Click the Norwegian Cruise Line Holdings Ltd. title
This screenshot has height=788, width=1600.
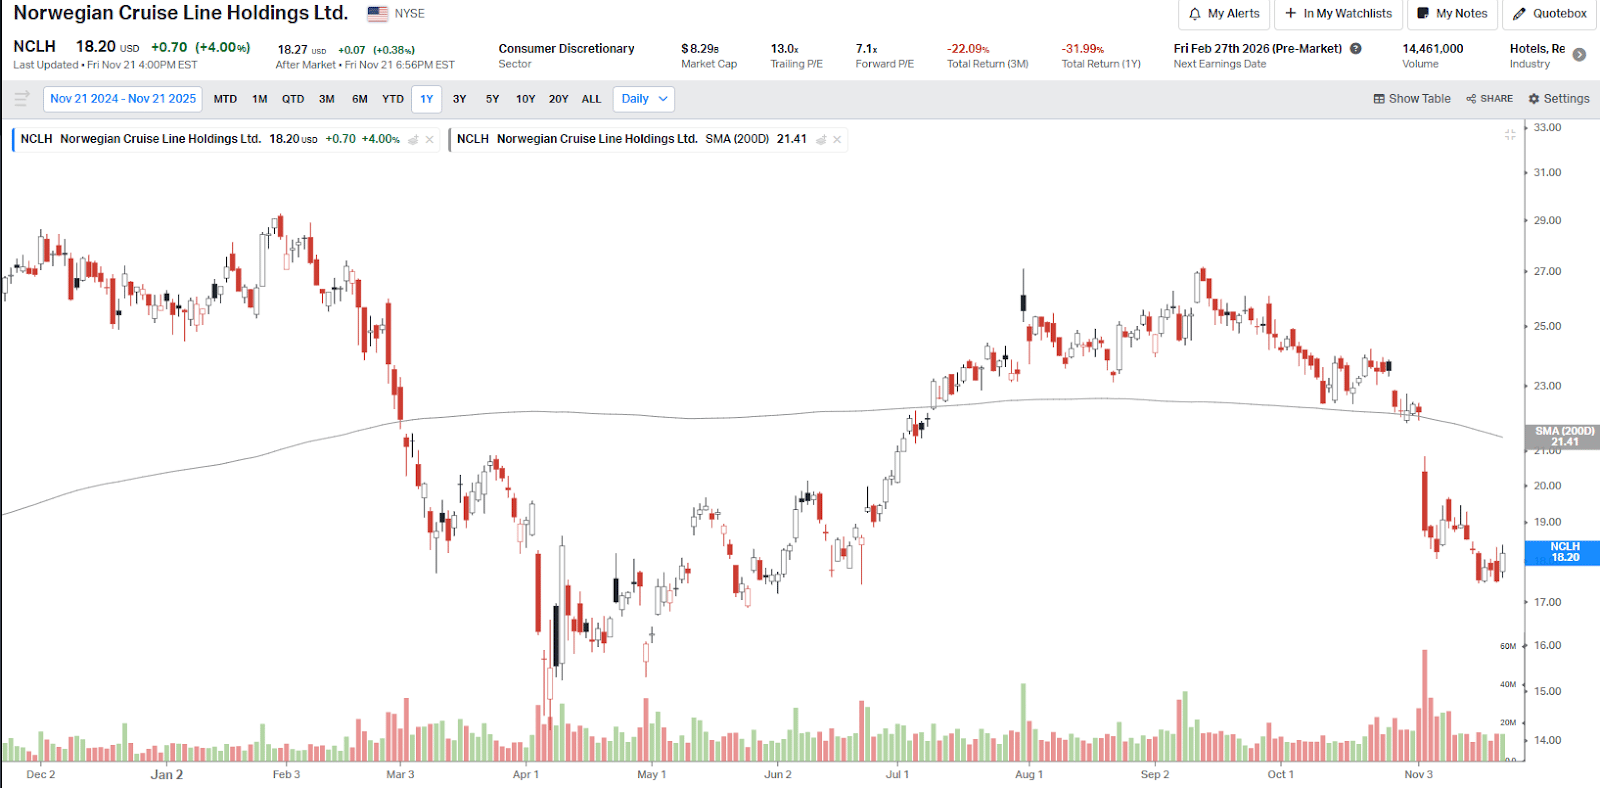181,13
